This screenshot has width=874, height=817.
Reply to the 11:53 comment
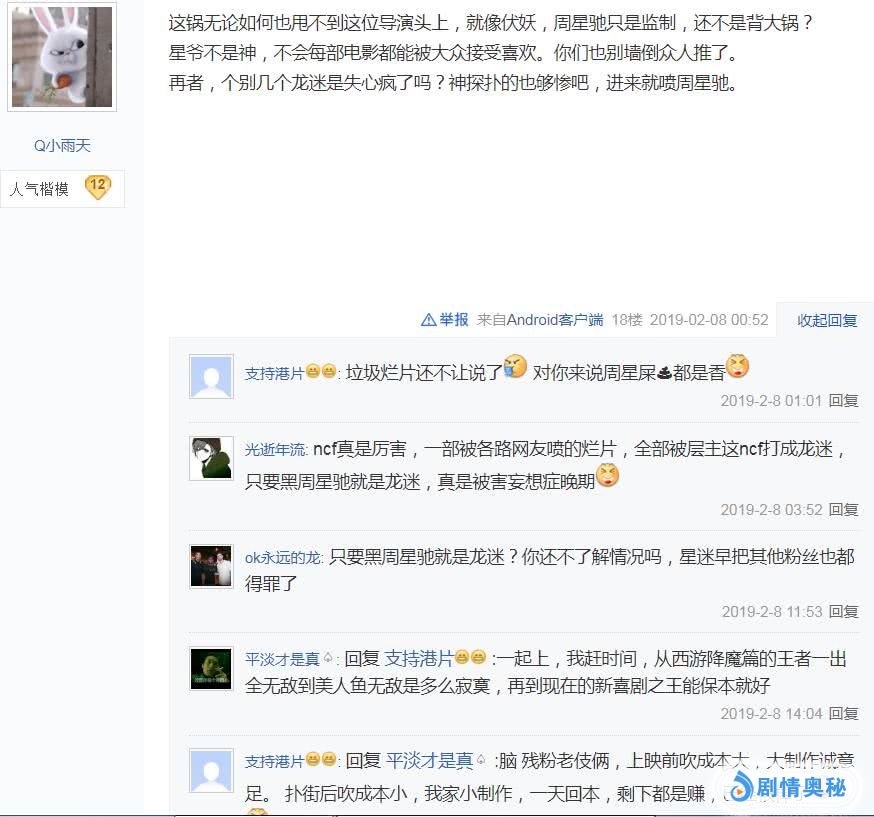[843, 611]
